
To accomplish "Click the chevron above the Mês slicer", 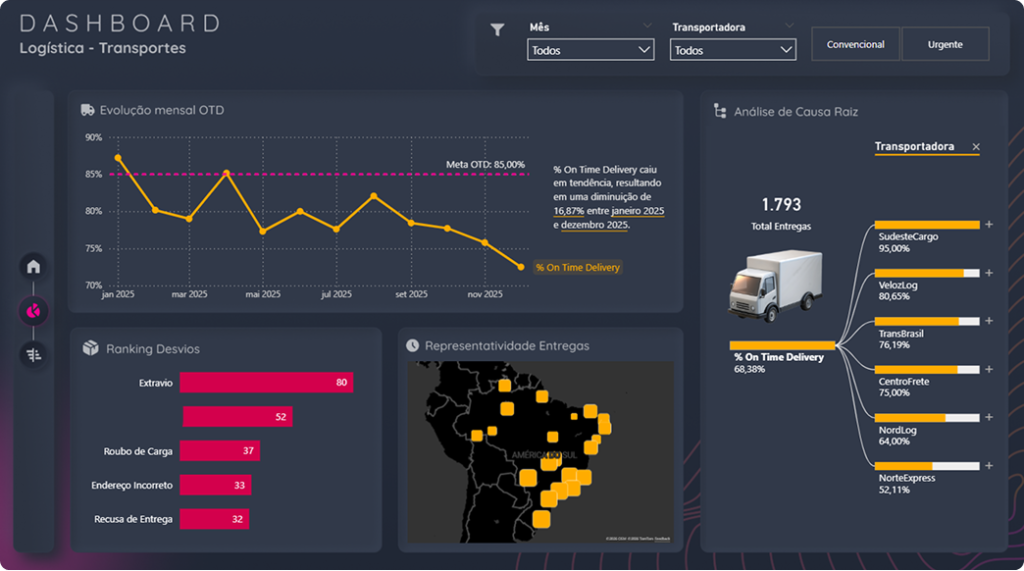I will (x=647, y=25).
